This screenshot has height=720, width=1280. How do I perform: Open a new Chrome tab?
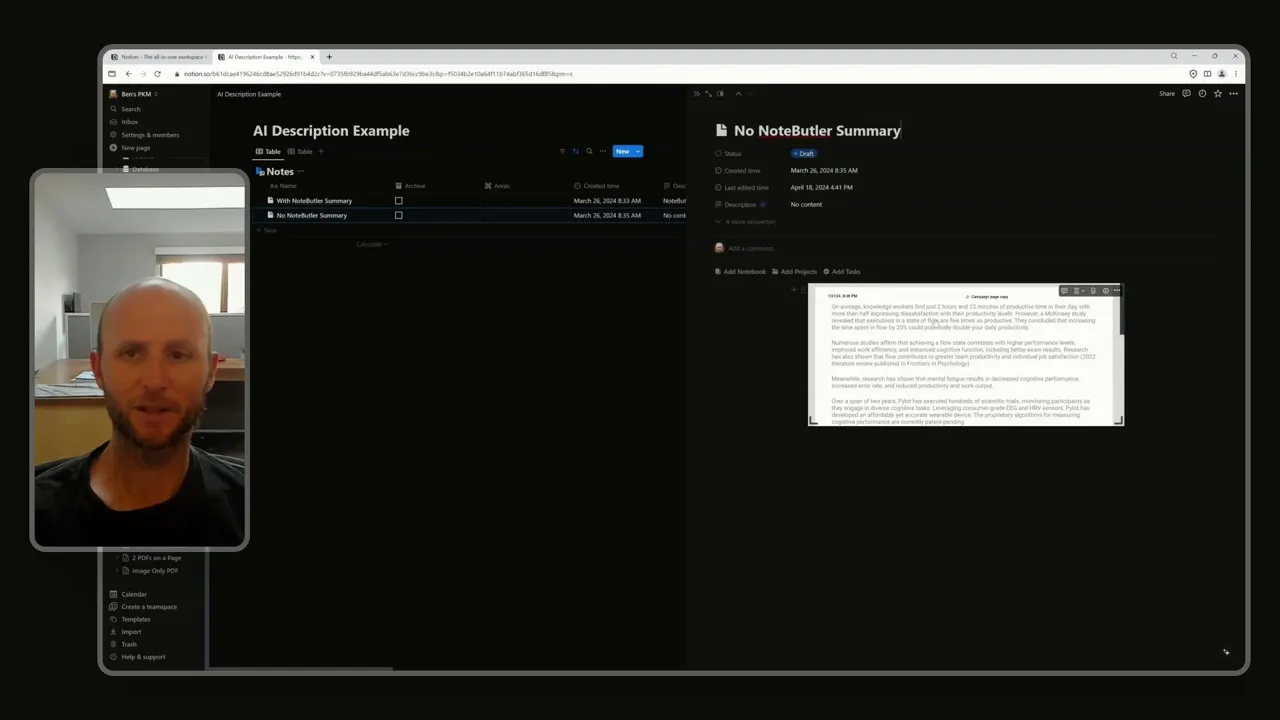point(329,57)
